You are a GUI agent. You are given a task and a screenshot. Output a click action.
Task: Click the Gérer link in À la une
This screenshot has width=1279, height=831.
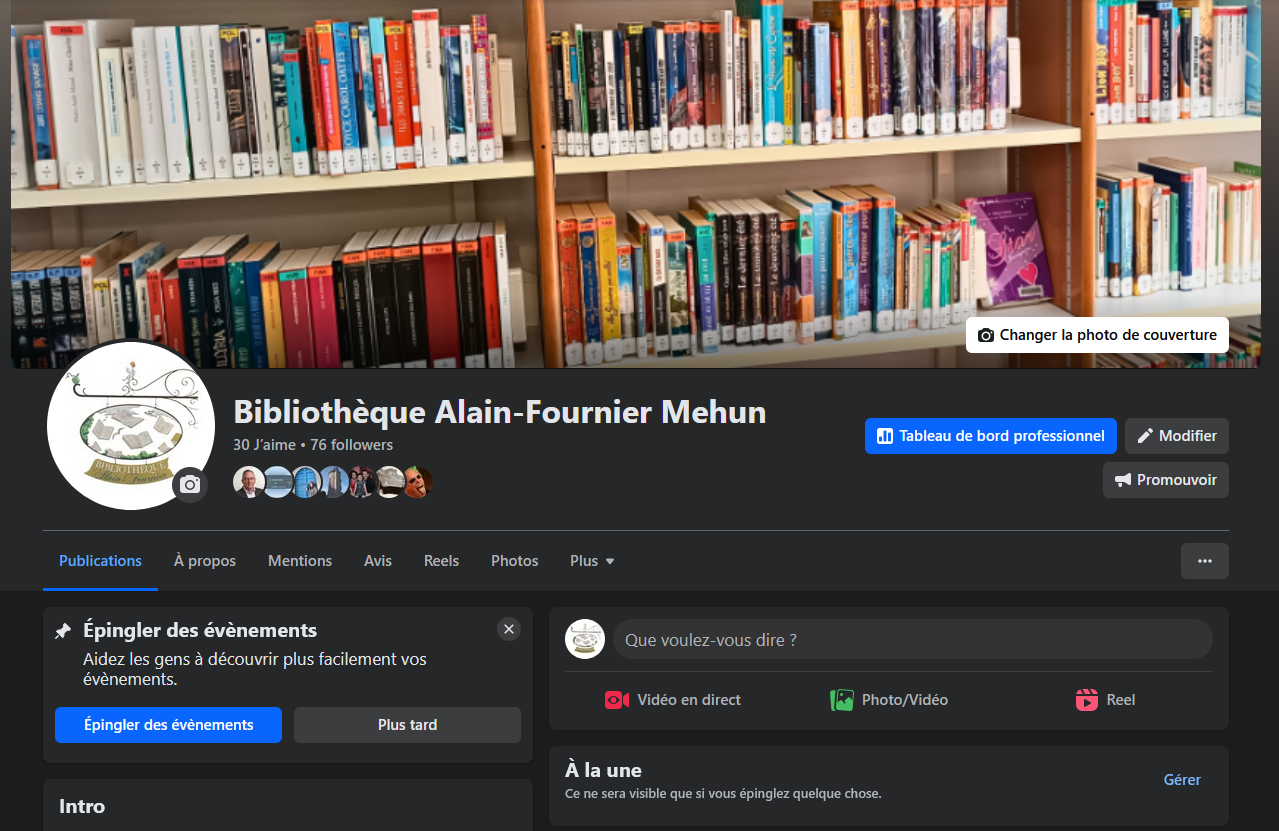pyautogui.click(x=1182, y=780)
